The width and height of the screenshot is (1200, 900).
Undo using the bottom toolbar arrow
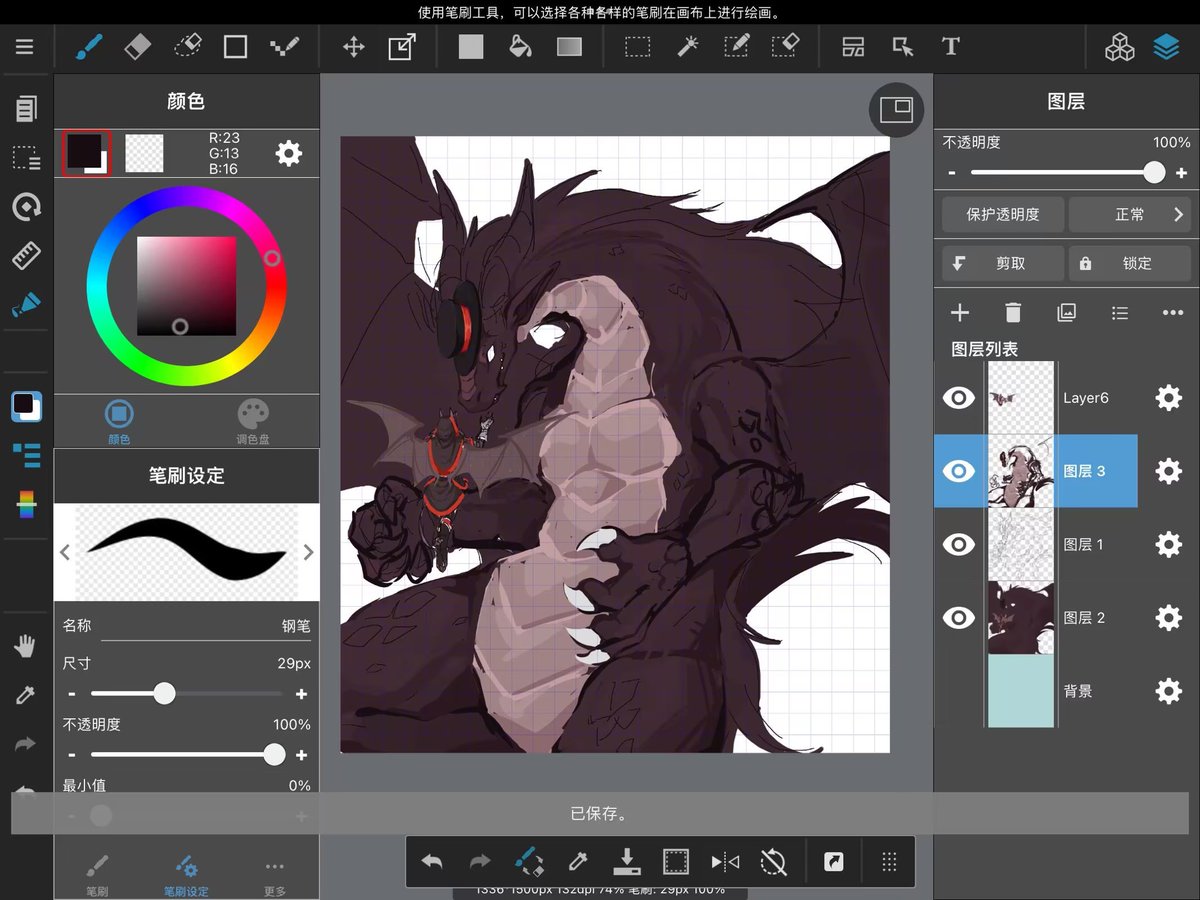coord(432,862)
